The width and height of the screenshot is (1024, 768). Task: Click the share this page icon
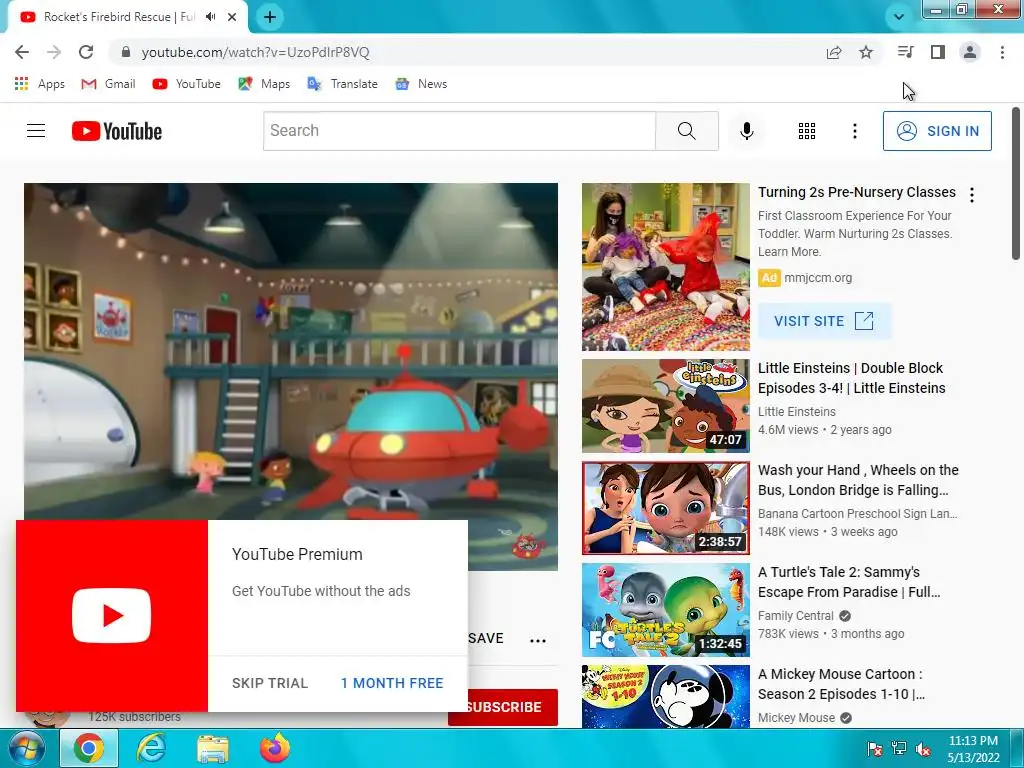[834, 52]
